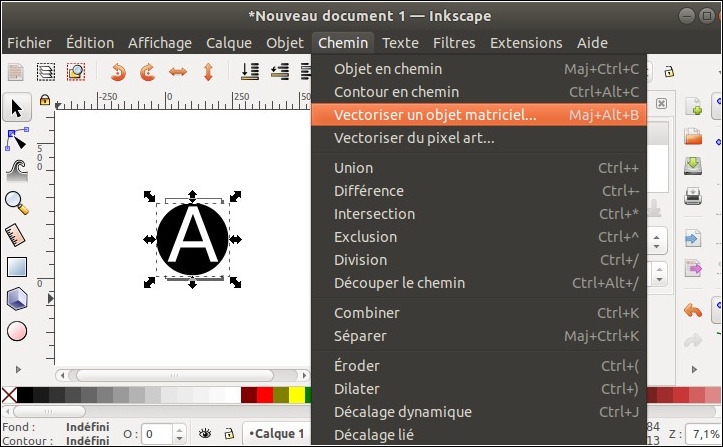The width and height of the screenshot is (723, 447).
Task: Toggle lock icon in top controls bar
Action: pos(669,72)
